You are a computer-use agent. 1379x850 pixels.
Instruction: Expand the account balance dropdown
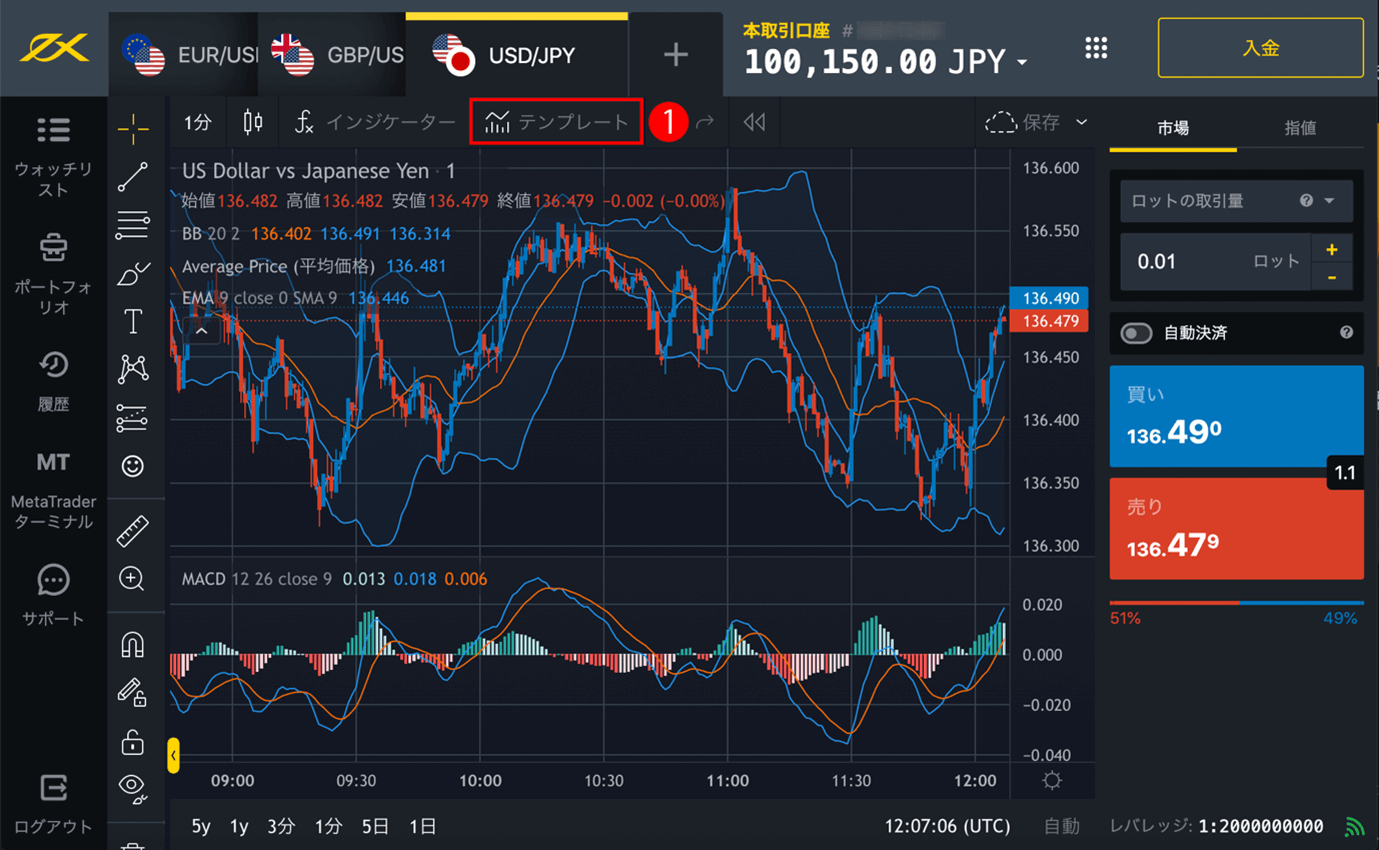click(x=1022, y=64)
